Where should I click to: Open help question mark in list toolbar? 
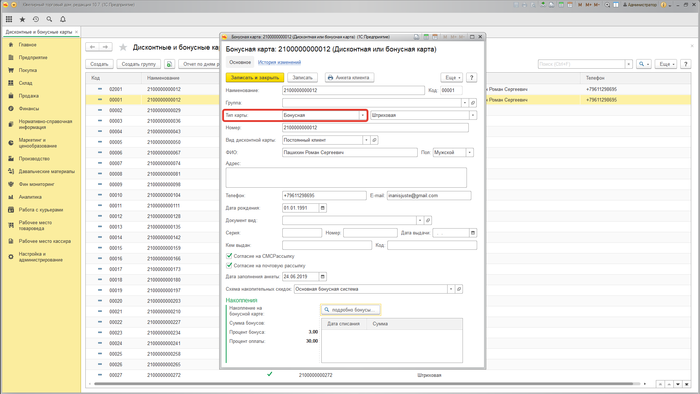(686, 64)
